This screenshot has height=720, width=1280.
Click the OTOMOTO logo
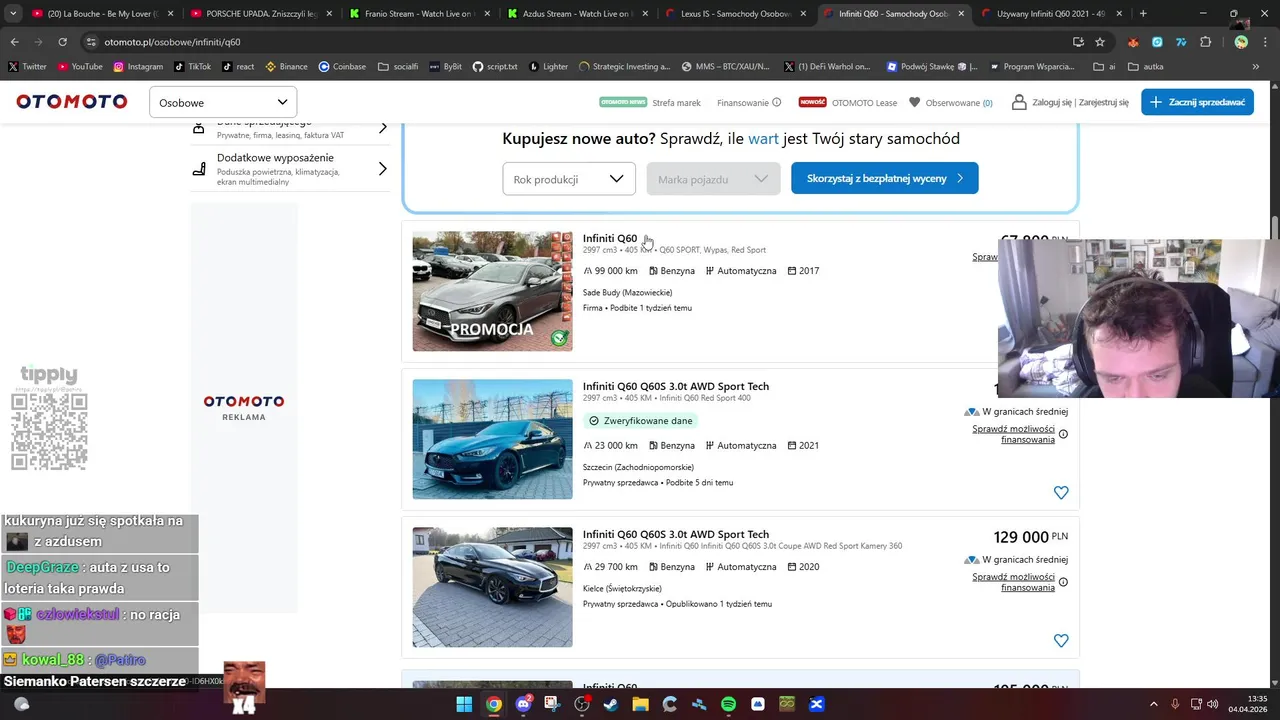[x=72, y=102]
